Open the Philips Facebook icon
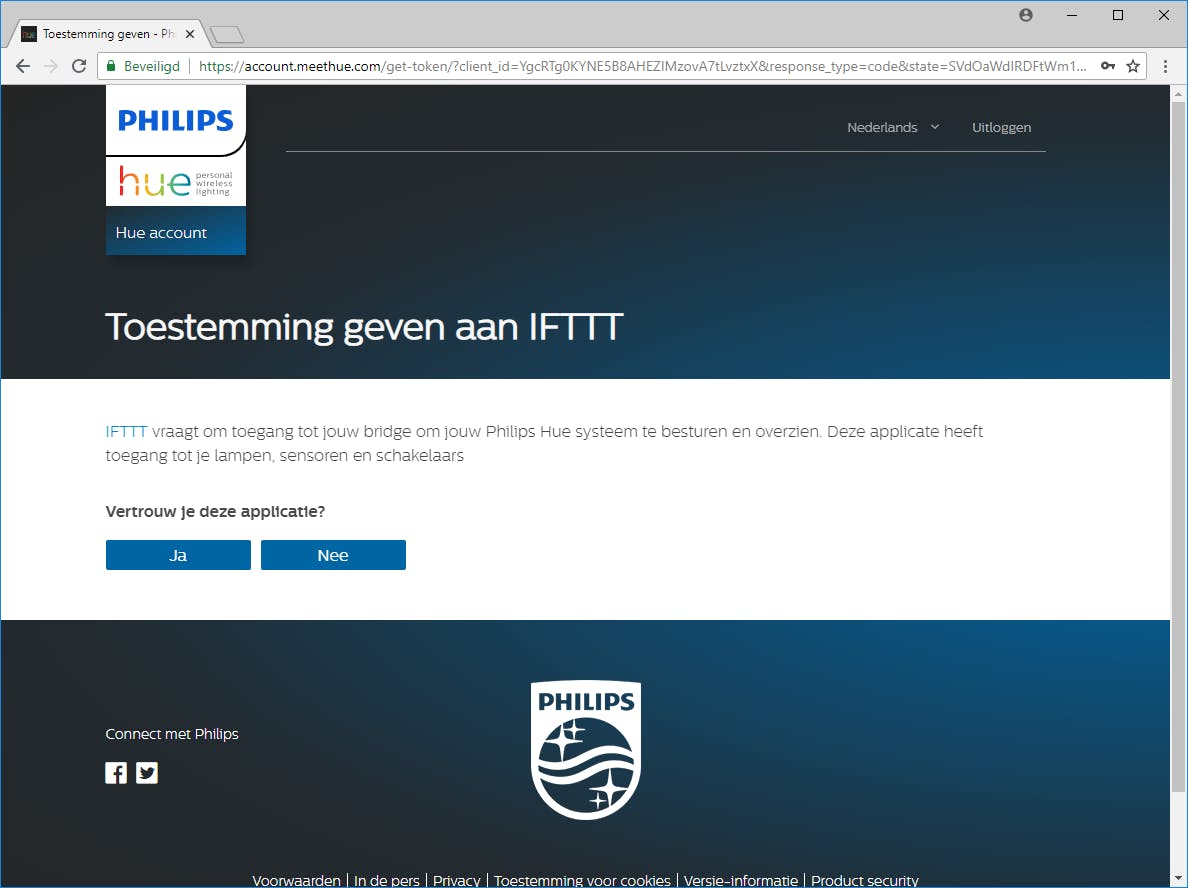Viewport: 1188px width, 888px height. pos(116,773)
